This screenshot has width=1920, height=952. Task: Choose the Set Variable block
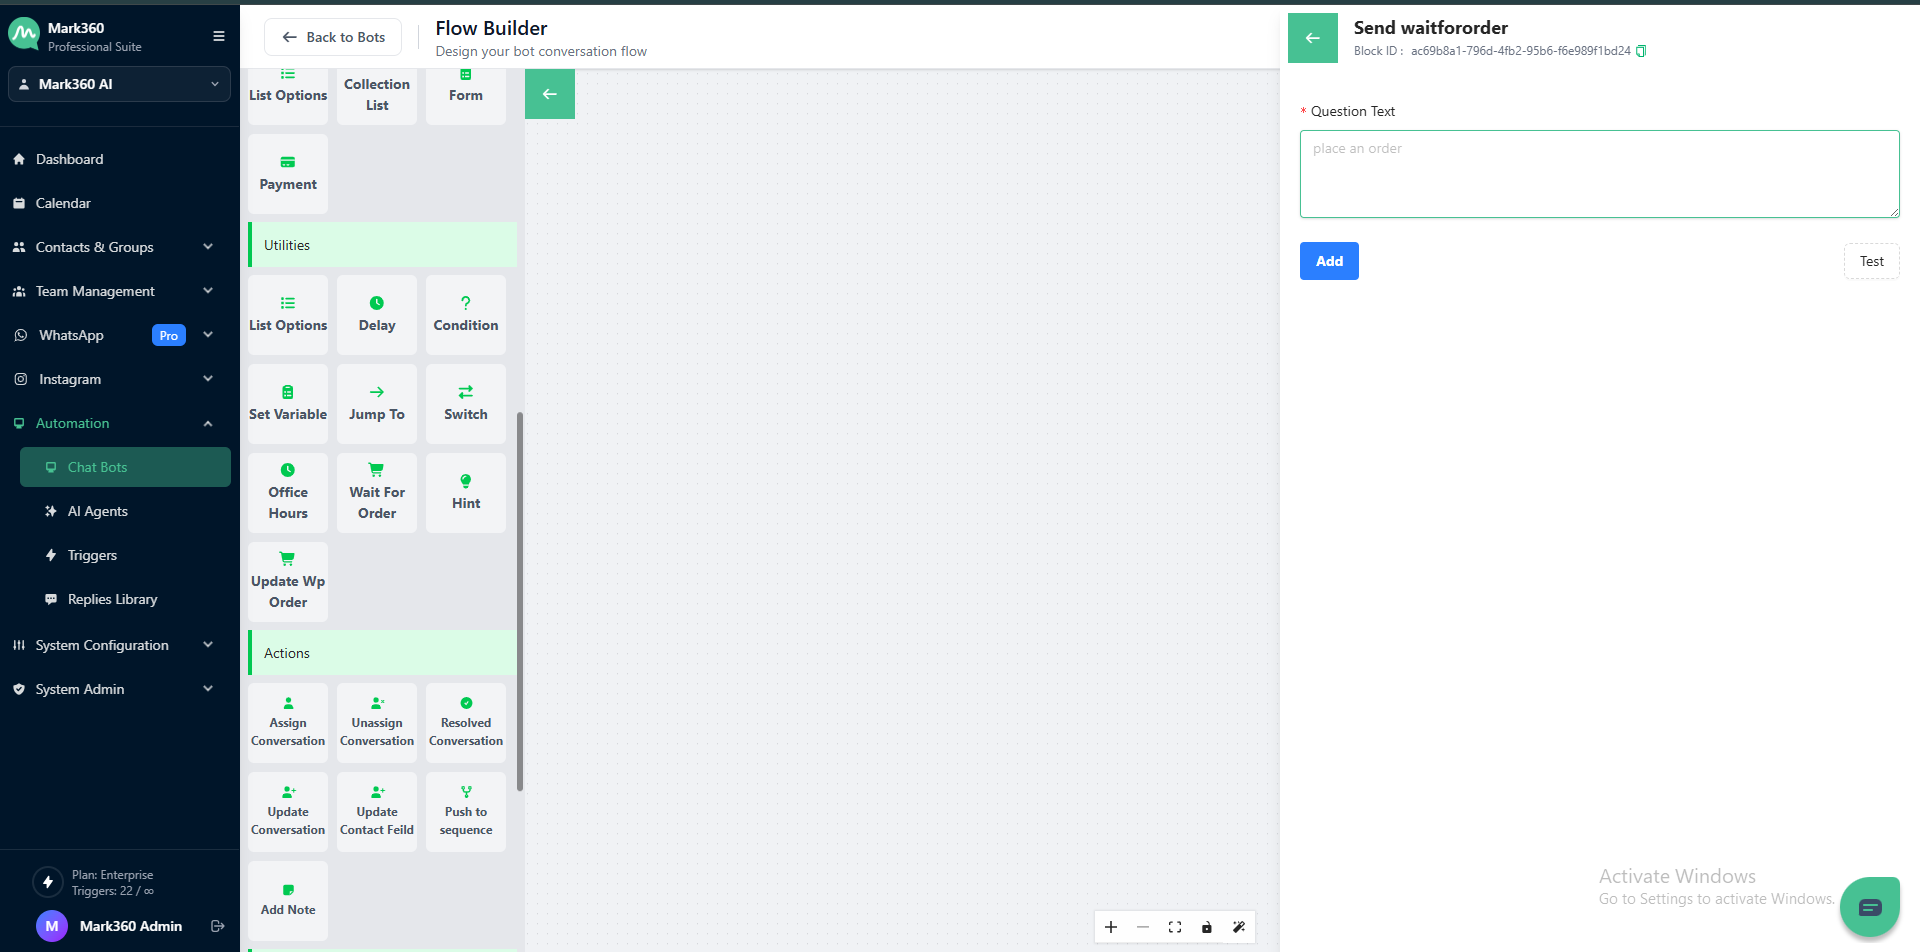point(288,403)
